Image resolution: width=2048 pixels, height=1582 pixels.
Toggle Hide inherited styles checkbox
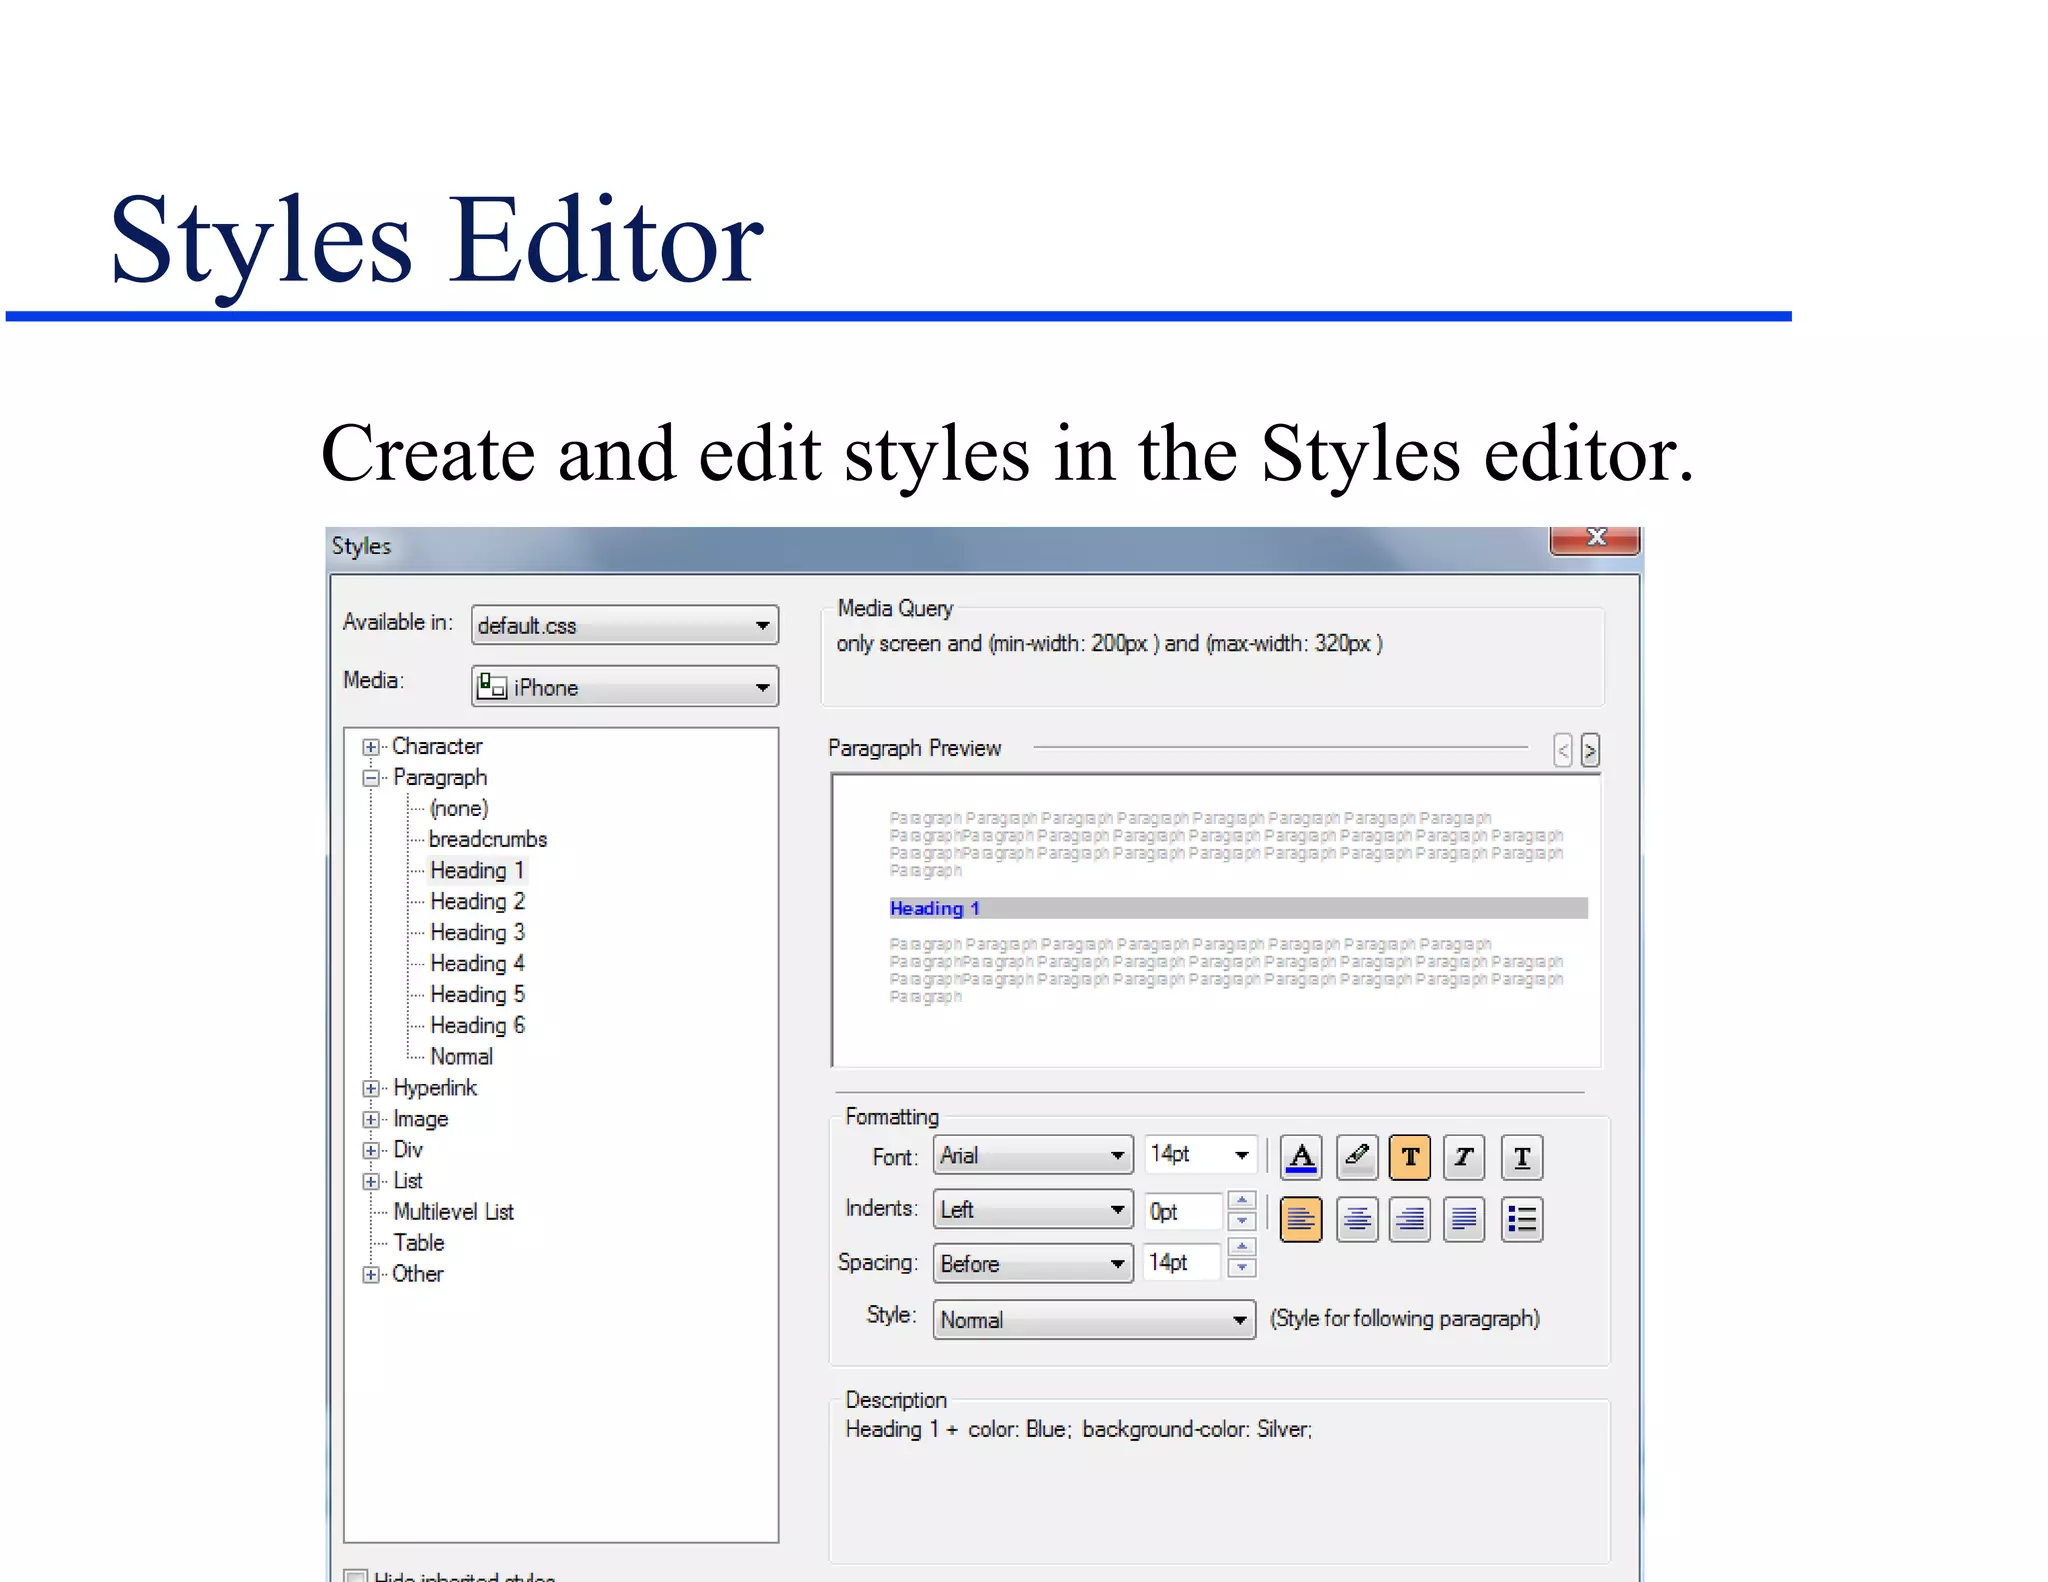coord(356,1577)
